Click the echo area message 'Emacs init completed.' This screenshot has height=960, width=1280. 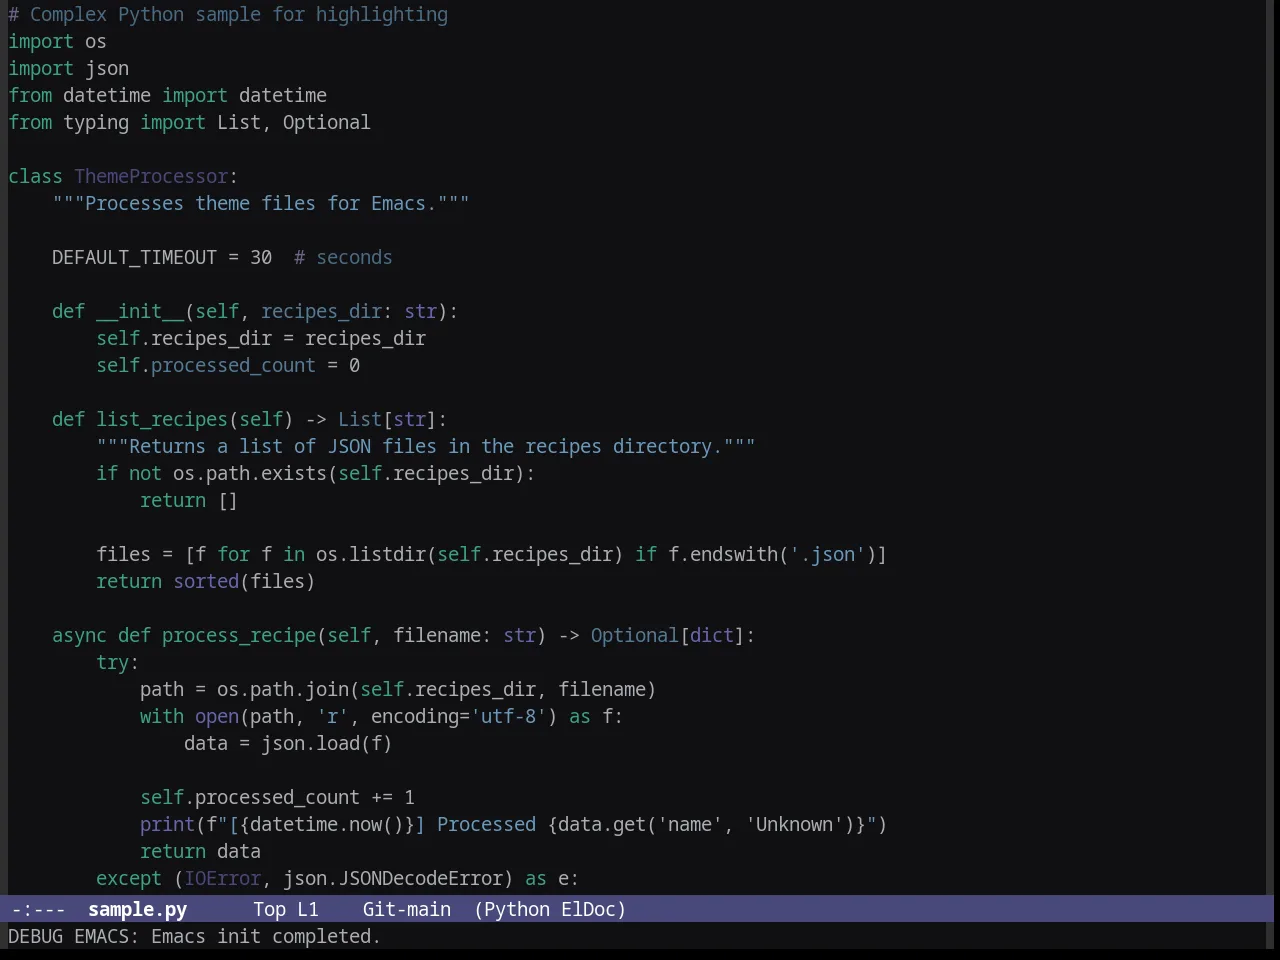pos(266,936)
